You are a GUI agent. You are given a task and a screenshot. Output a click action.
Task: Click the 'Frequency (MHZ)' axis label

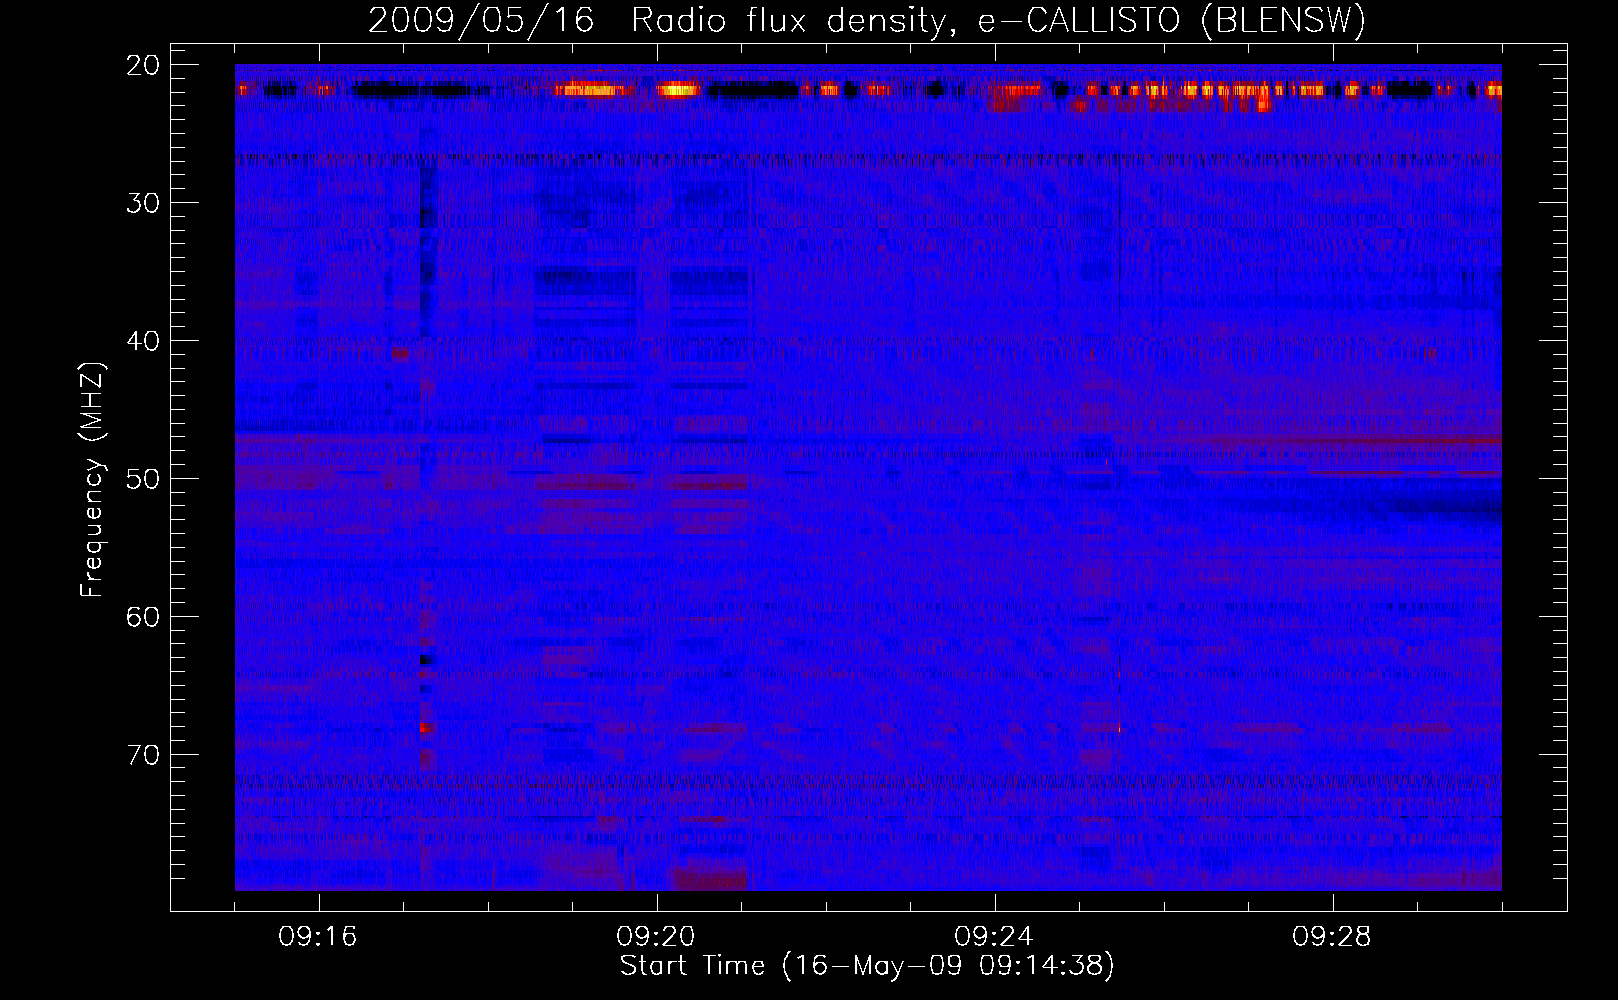(x=92, y=479)
